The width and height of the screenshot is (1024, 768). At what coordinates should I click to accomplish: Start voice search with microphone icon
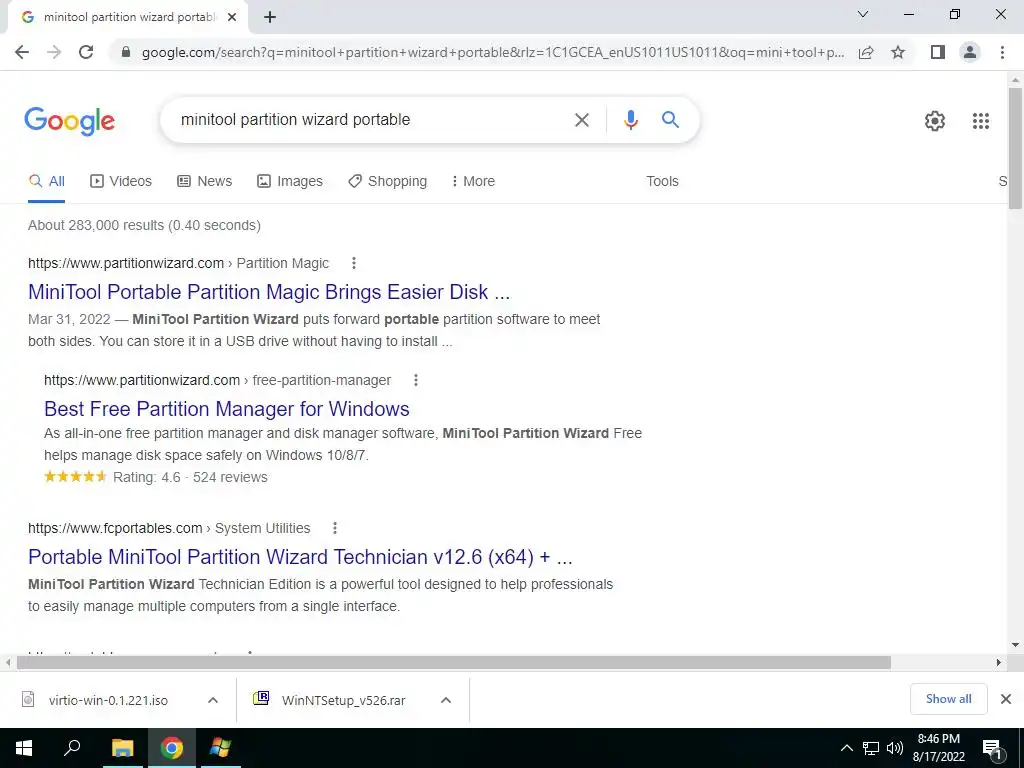click(630, 120)
